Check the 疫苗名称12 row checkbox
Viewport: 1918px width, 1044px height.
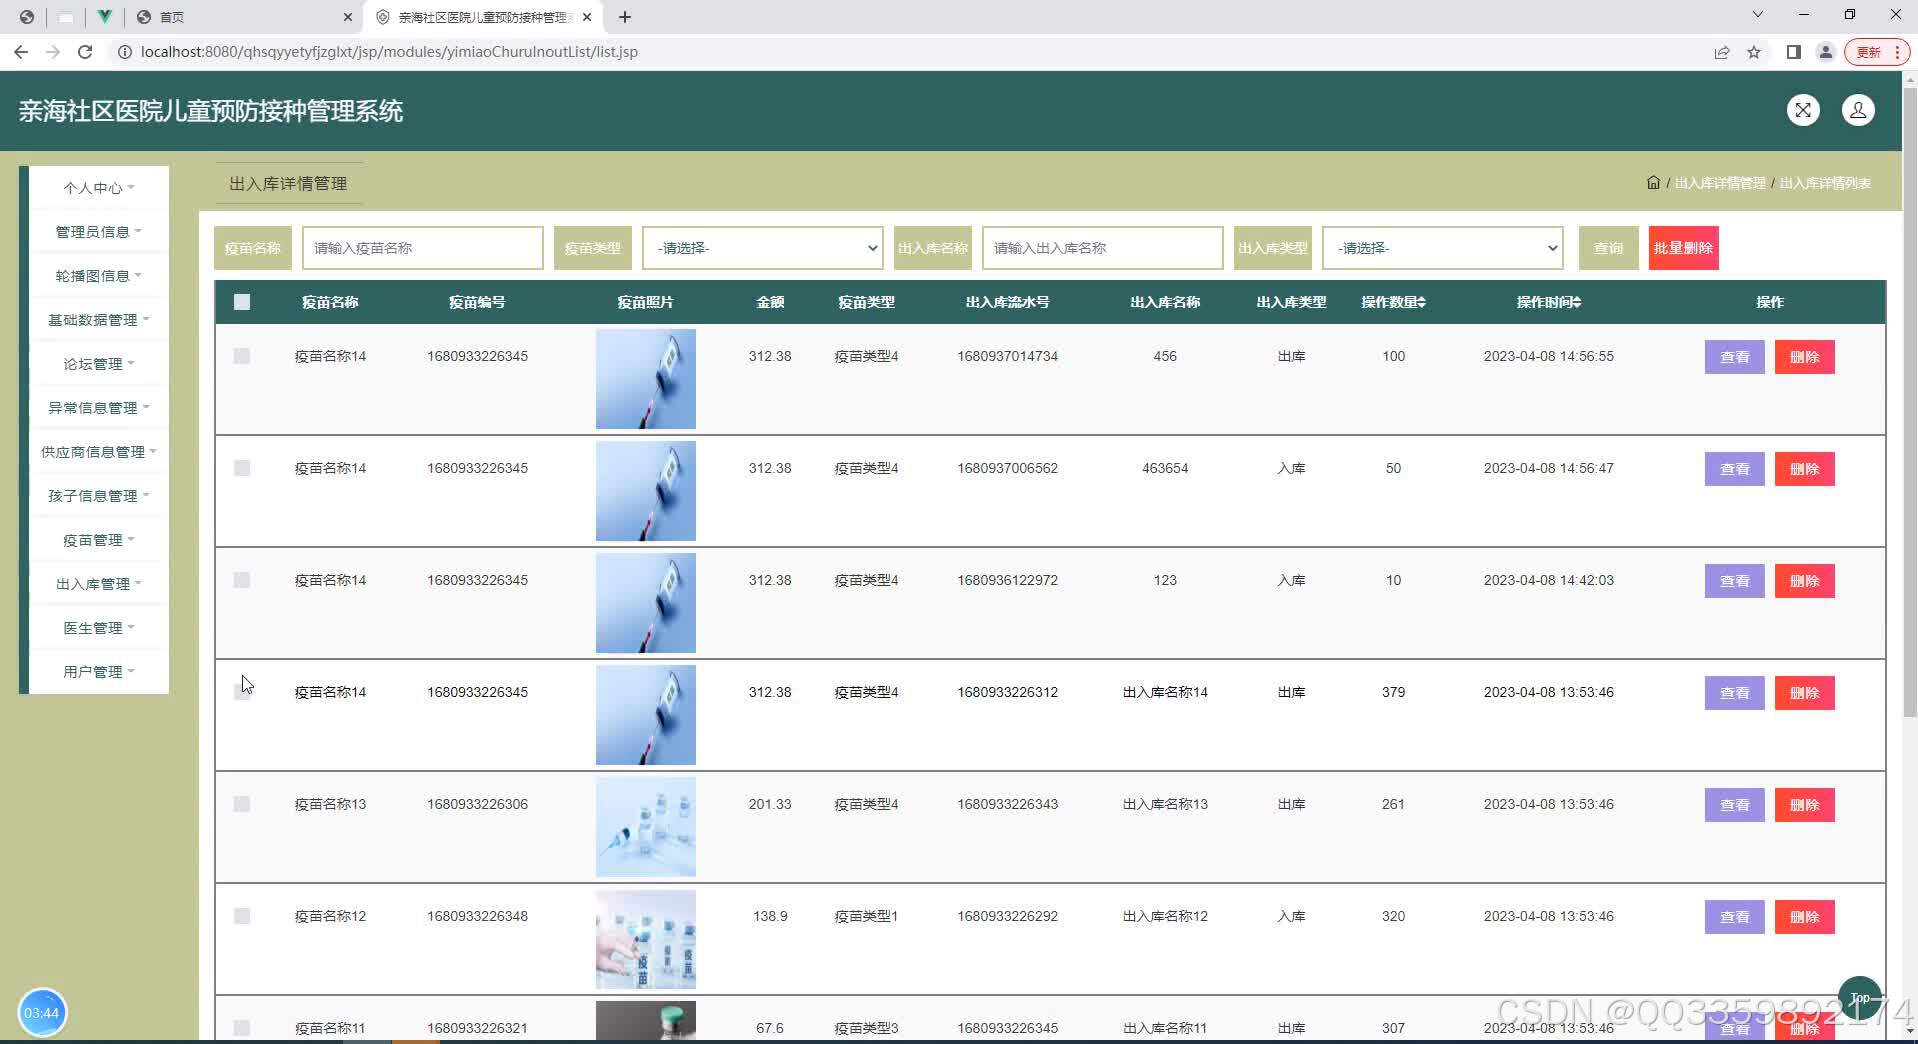242,916
